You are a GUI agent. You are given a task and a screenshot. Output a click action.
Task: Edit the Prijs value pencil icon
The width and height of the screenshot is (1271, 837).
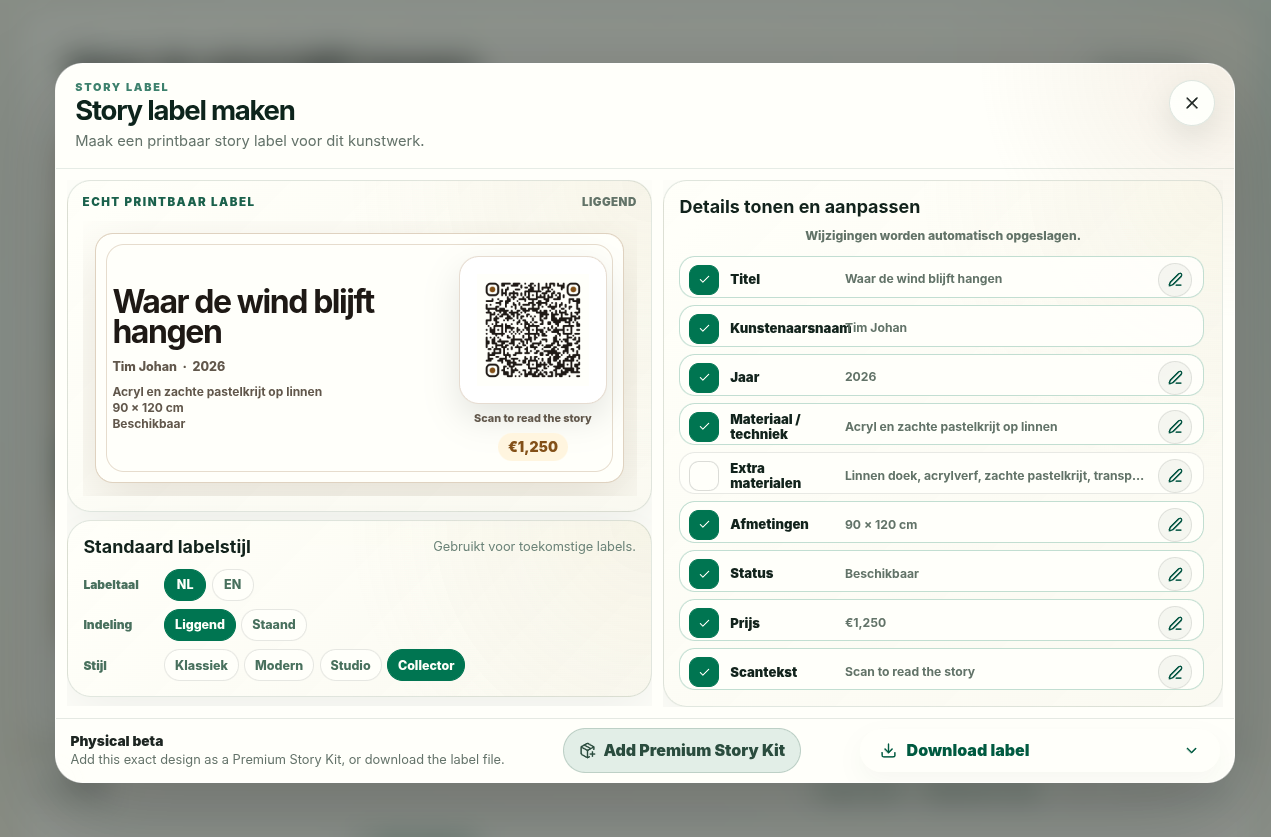coord(1175,623)
